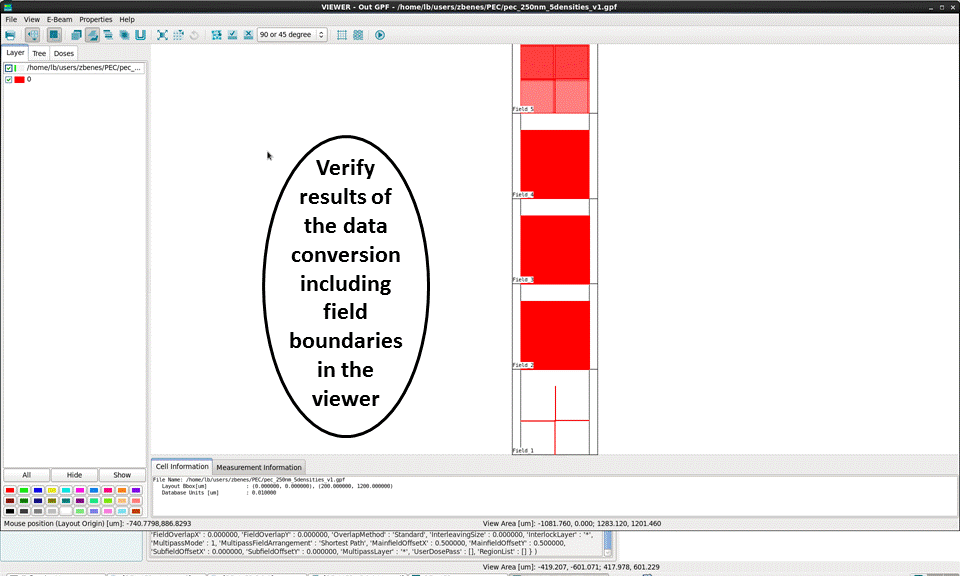Open the E-Beam menu
The width and height of the screenshot is (960, 576).
point(59,19)
